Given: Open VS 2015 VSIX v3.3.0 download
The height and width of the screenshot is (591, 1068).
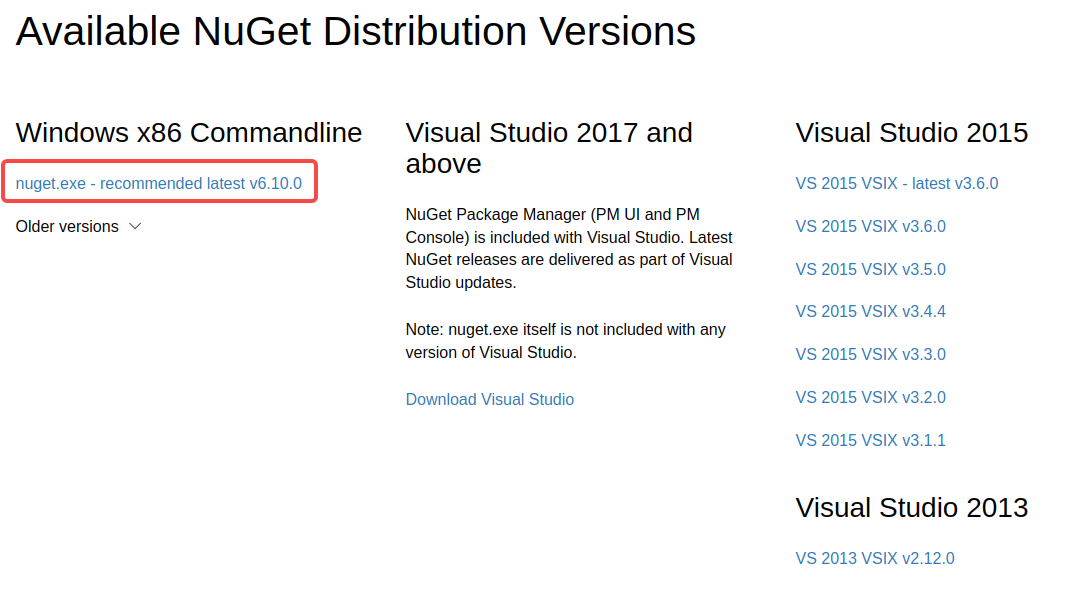Looking at the screenshot, I should tap(870, 355).
